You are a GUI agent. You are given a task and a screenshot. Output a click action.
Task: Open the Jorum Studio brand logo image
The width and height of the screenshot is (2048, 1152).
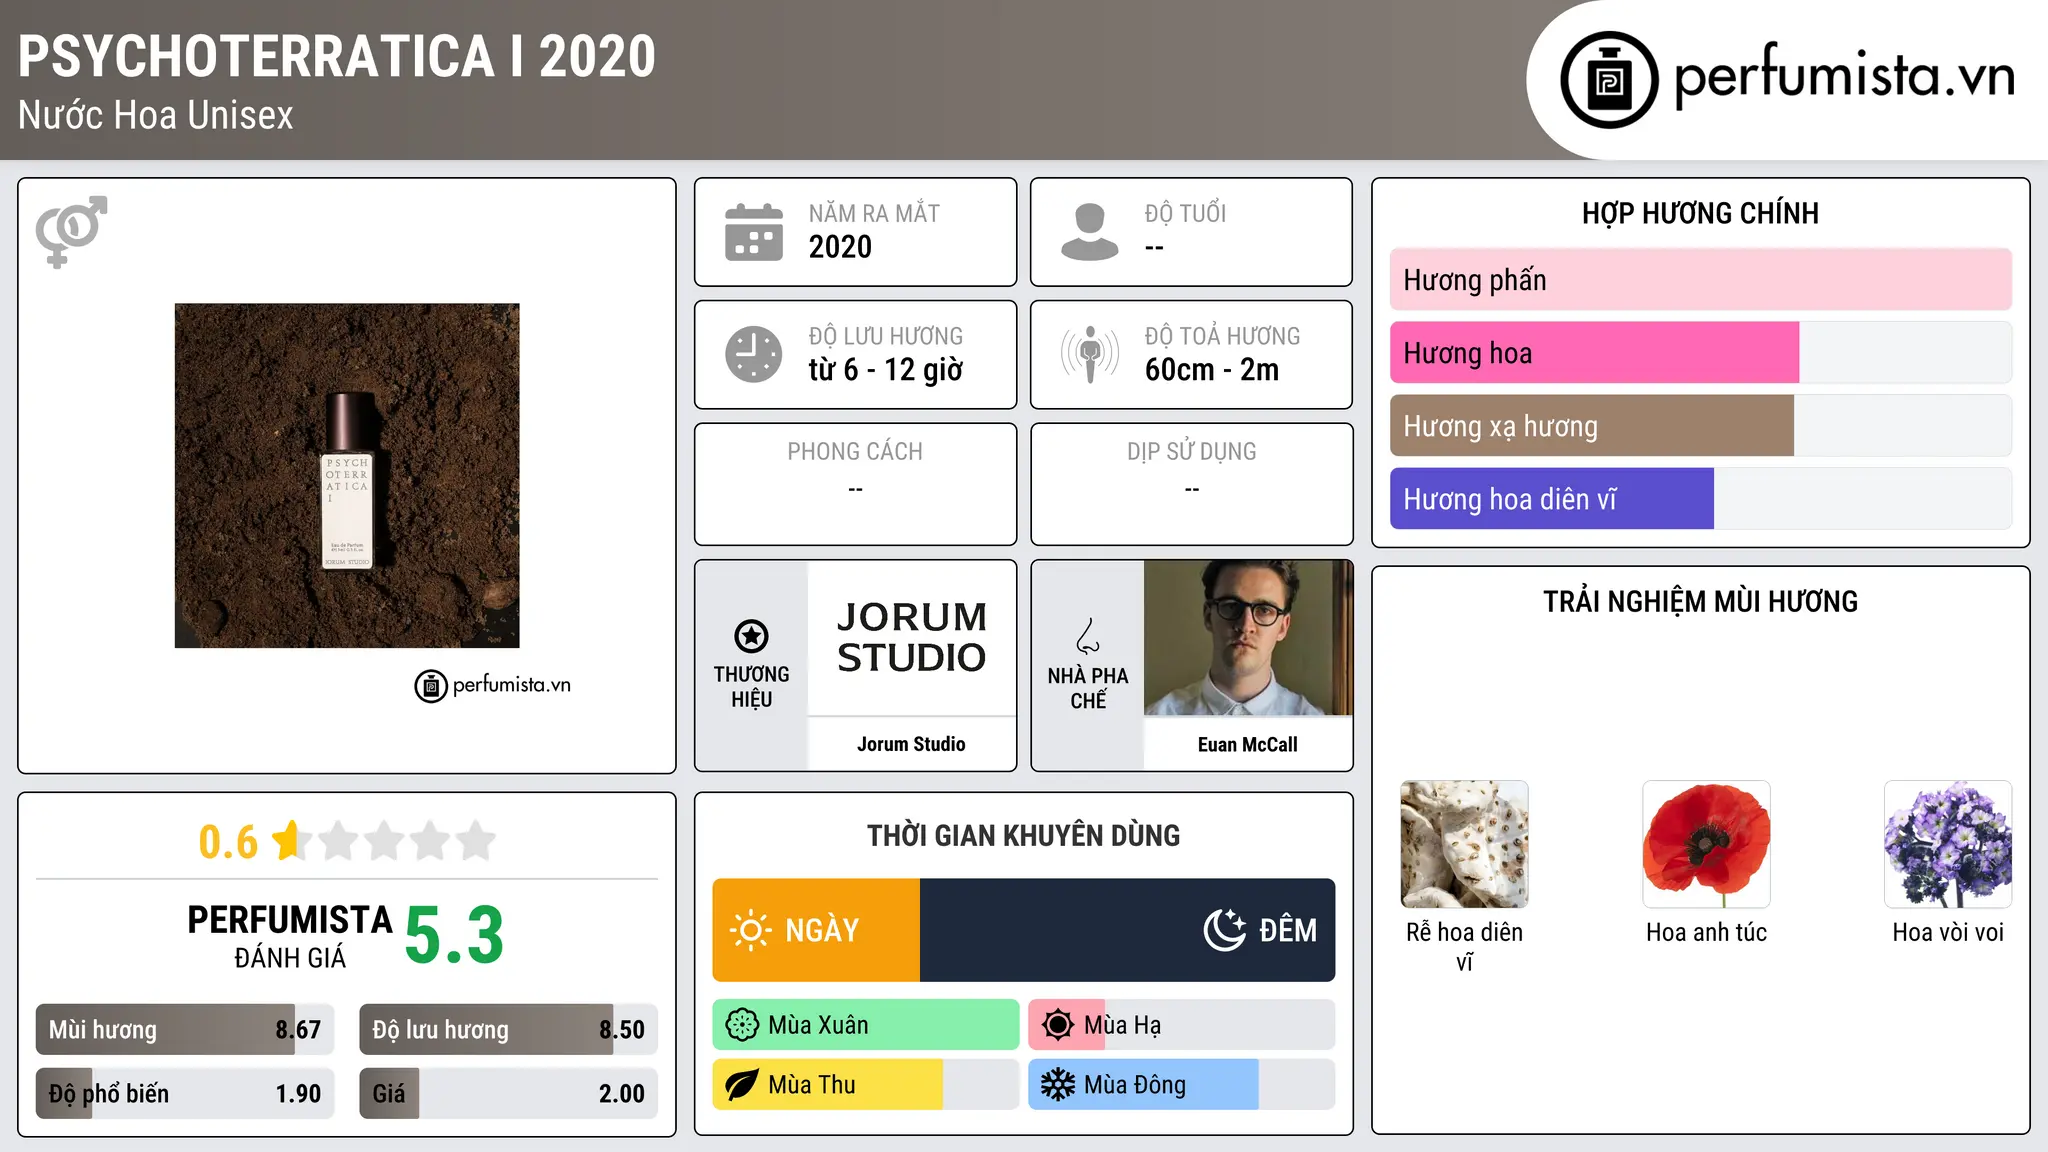tap(911, 638)
